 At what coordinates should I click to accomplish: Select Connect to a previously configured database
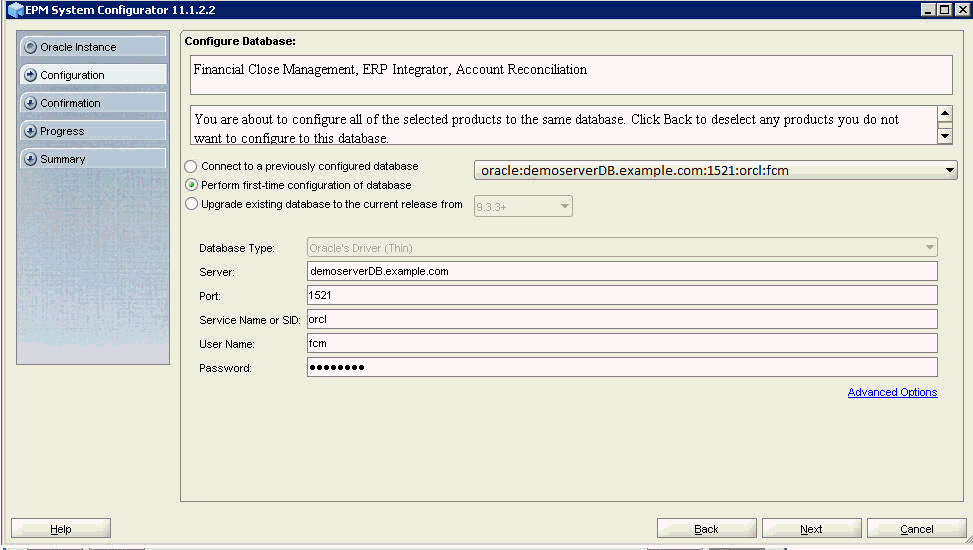(191, 167)
